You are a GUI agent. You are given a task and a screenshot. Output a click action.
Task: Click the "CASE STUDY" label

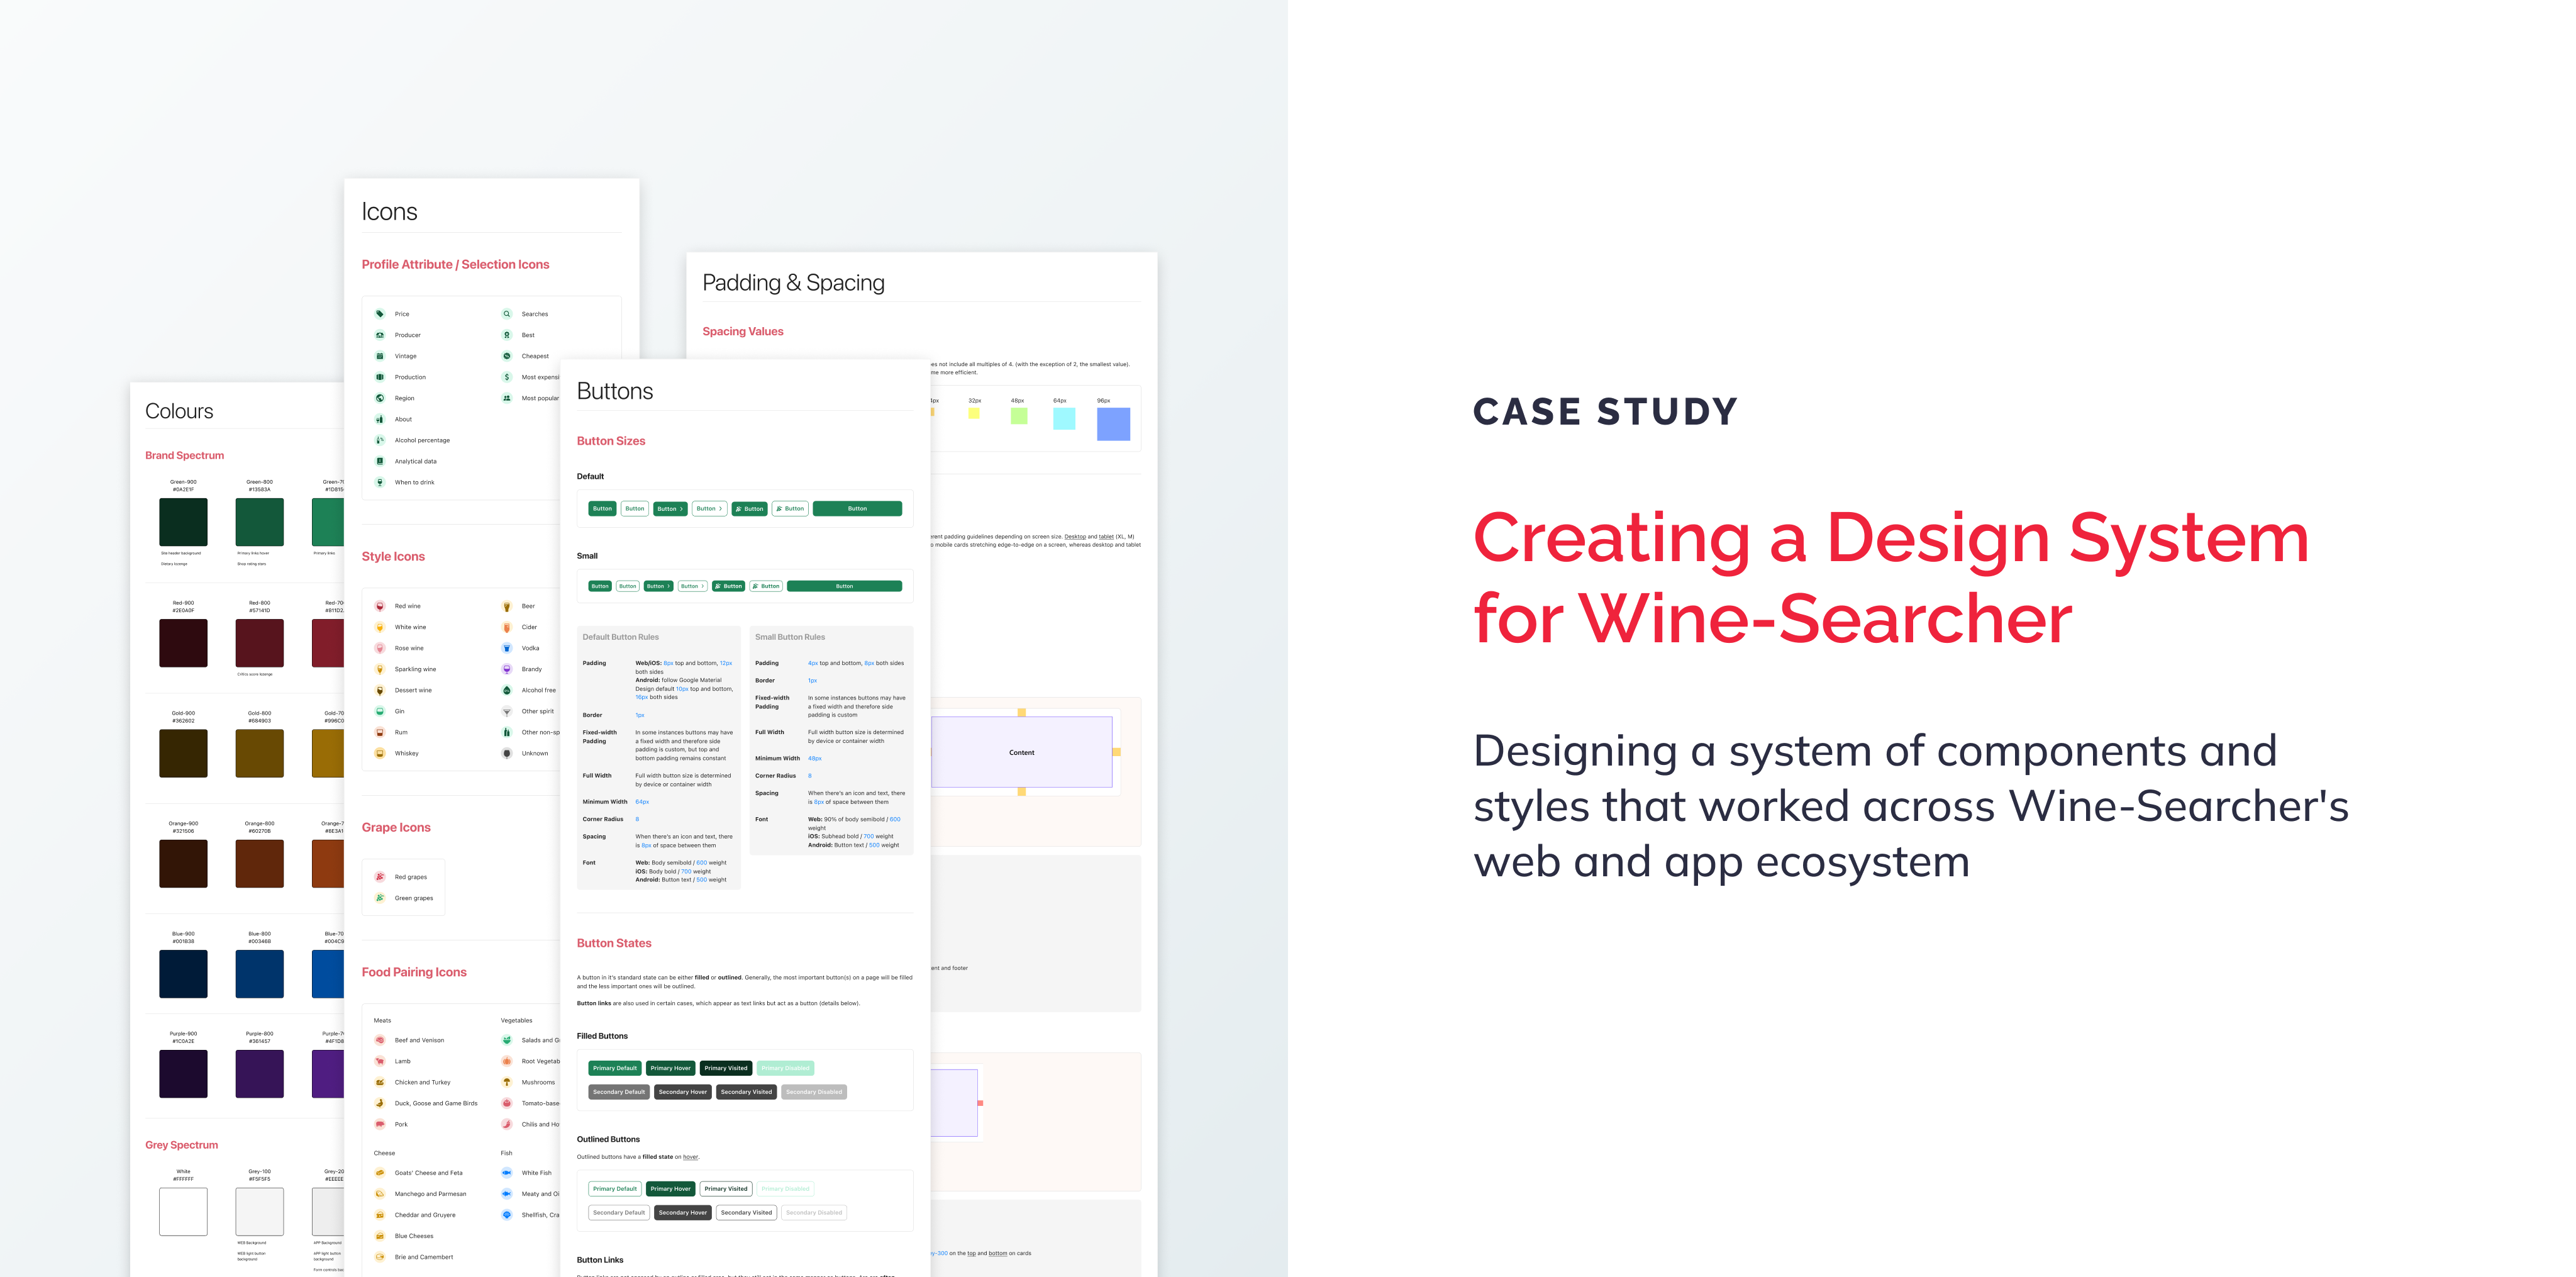[x=1606, y=411]
